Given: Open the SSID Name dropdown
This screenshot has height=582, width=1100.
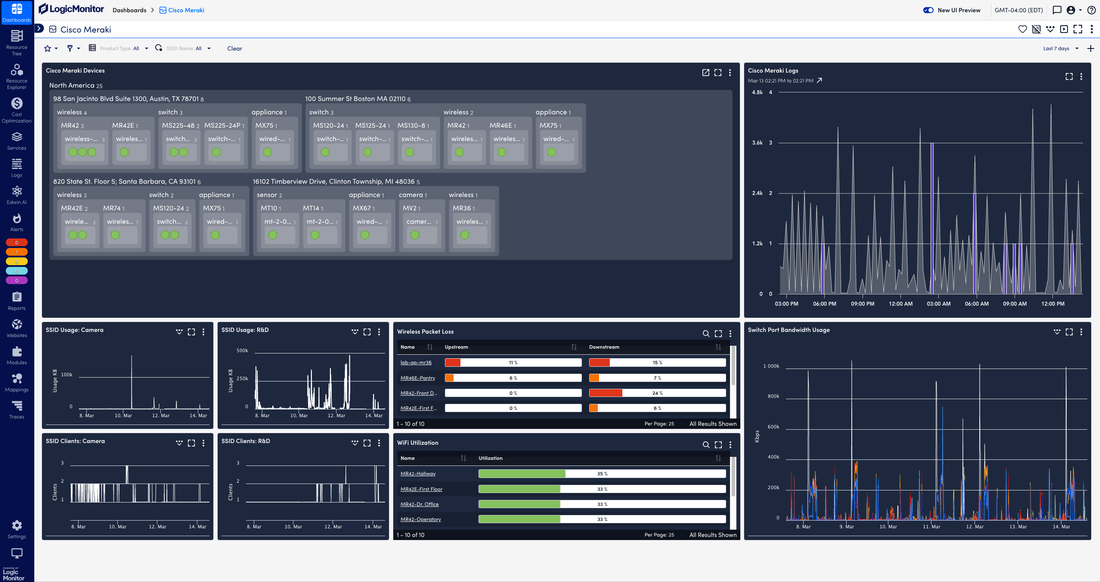Looking at the screenshot, I should coord(209,48).
